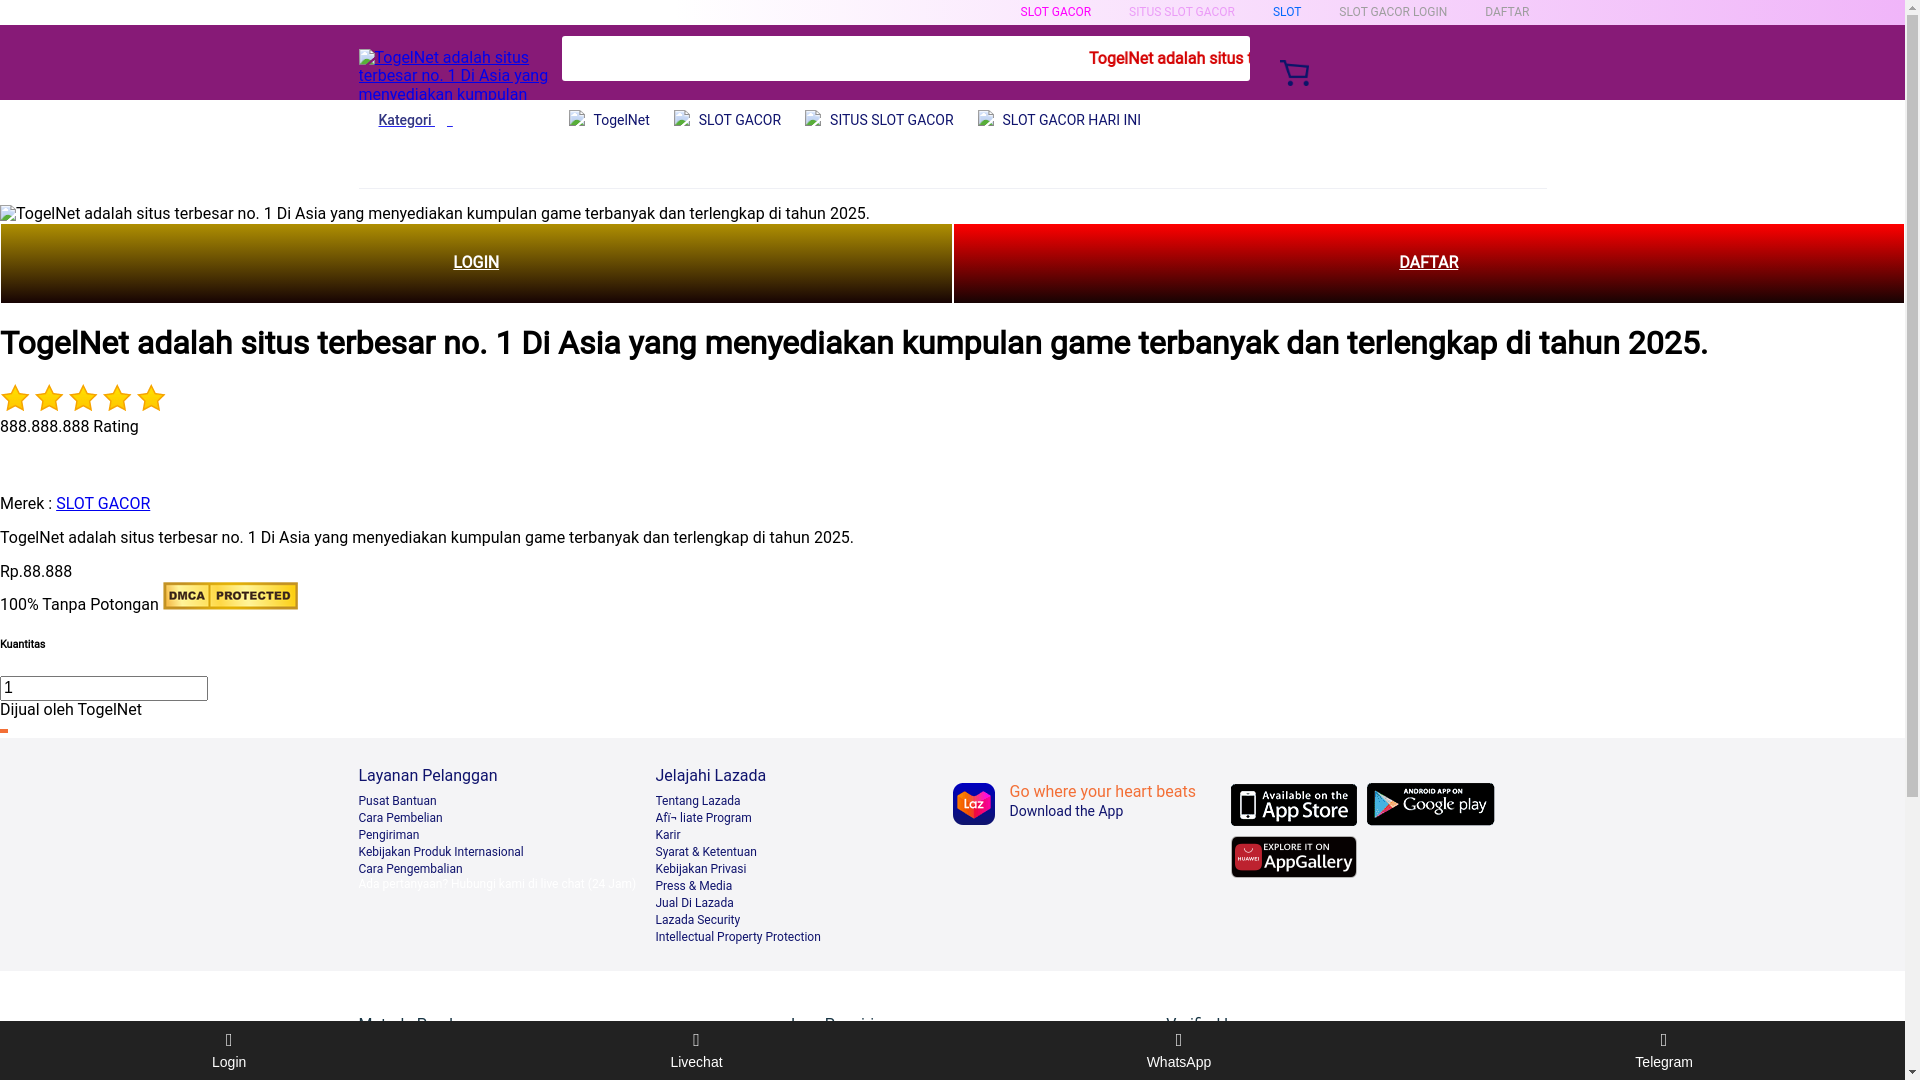1920x1080 pixels.
Task: Open Cara Pembelian link
Action: click(400, 818)
